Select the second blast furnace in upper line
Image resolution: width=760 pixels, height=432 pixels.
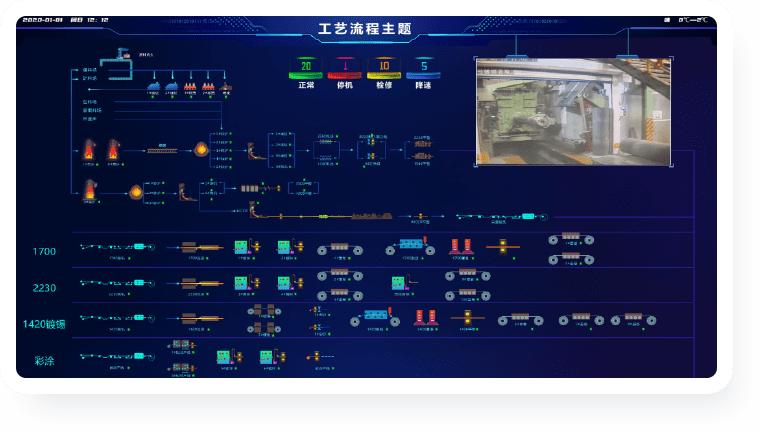point(113,149)
